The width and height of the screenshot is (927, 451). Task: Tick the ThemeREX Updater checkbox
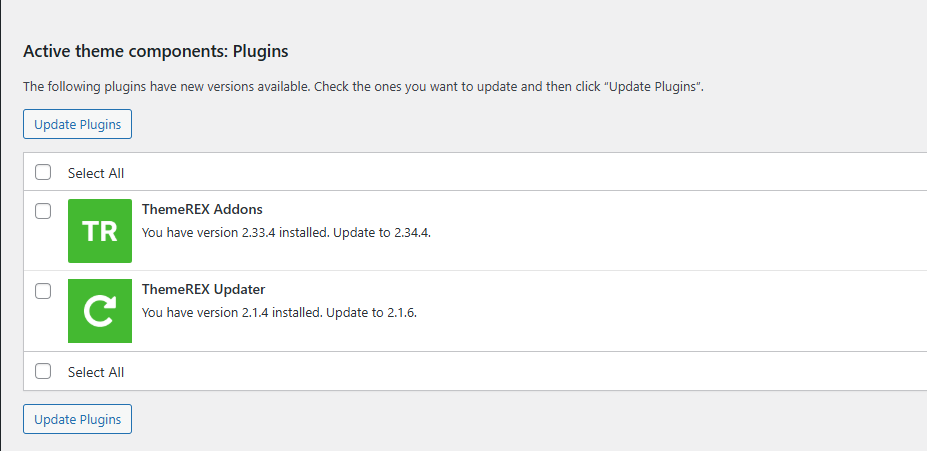coord(43,291)
